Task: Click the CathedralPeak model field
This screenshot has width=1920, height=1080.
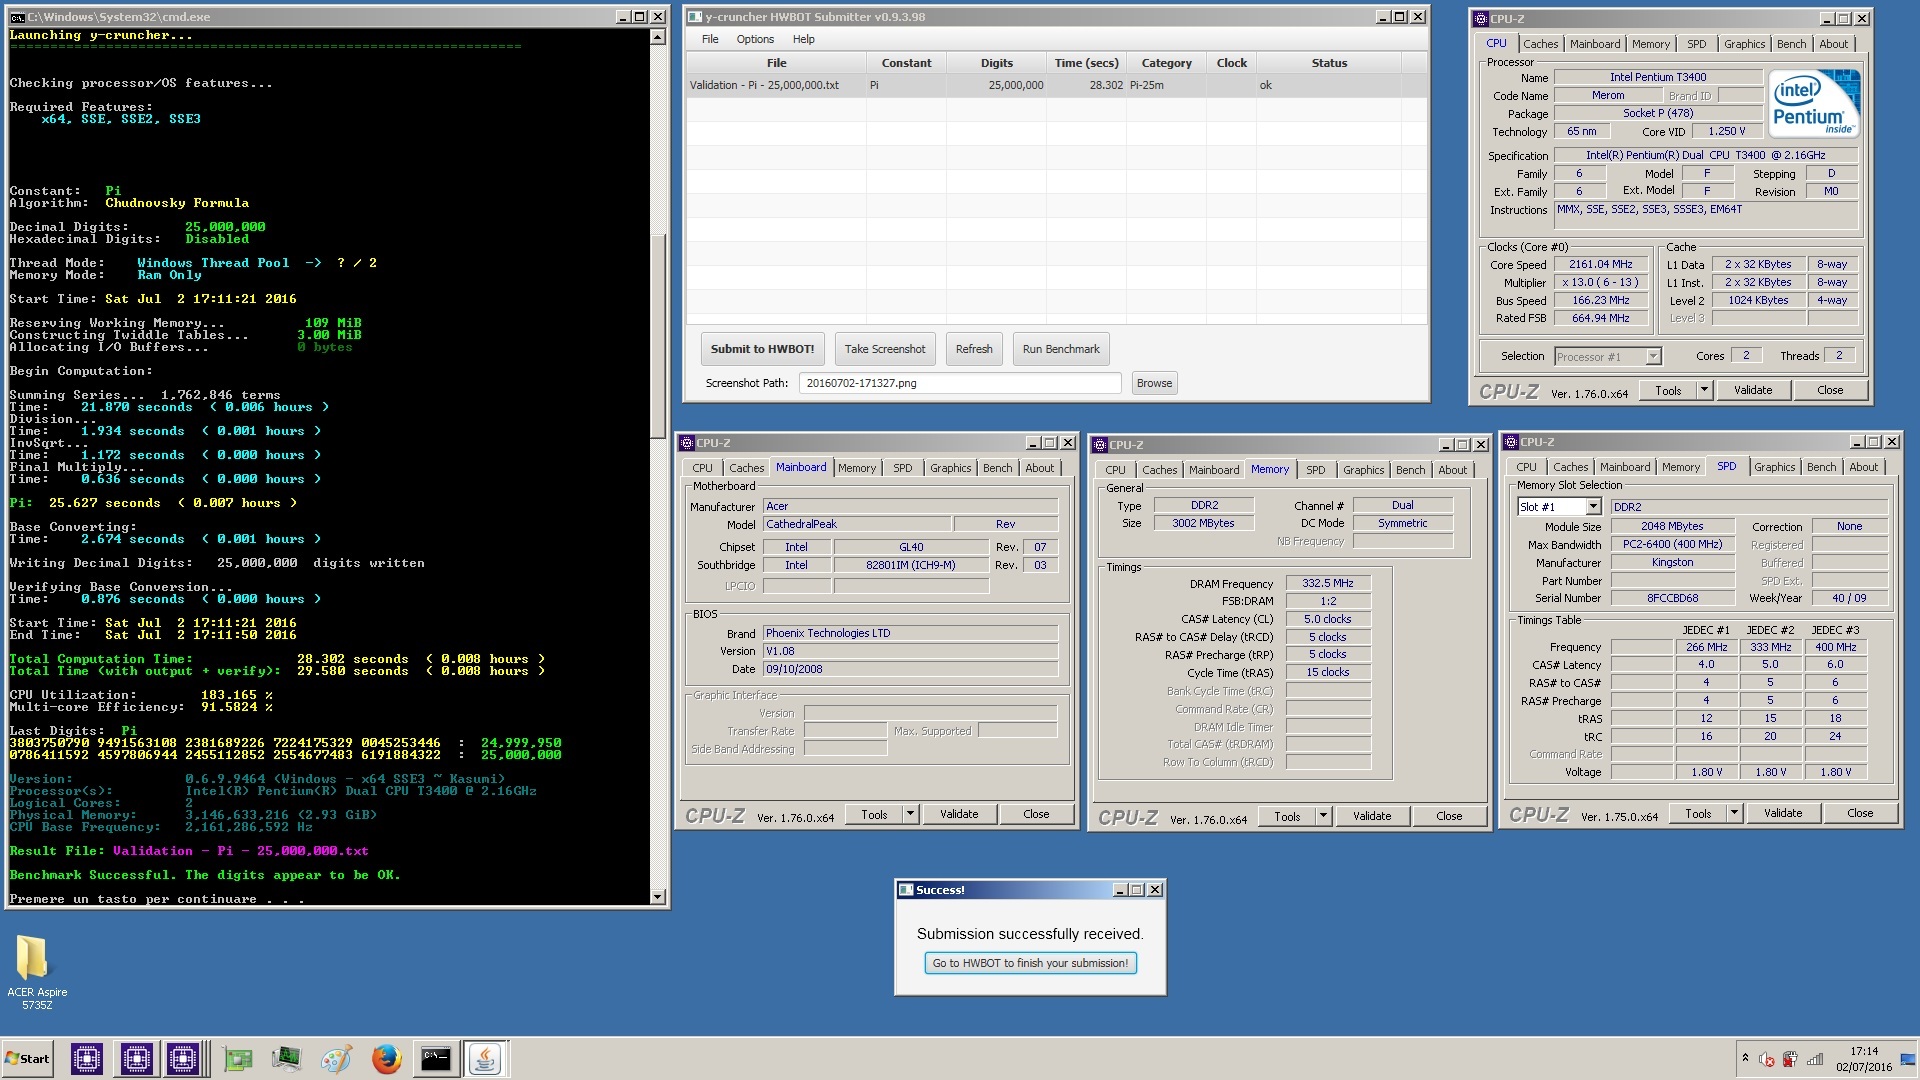Action: [856, 524]
